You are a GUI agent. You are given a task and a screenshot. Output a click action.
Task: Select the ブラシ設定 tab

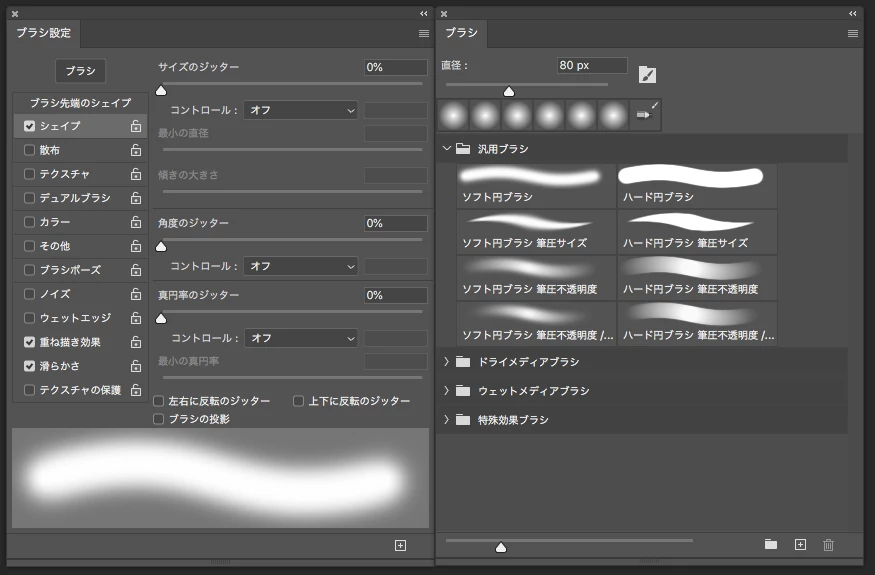[44, 33]
